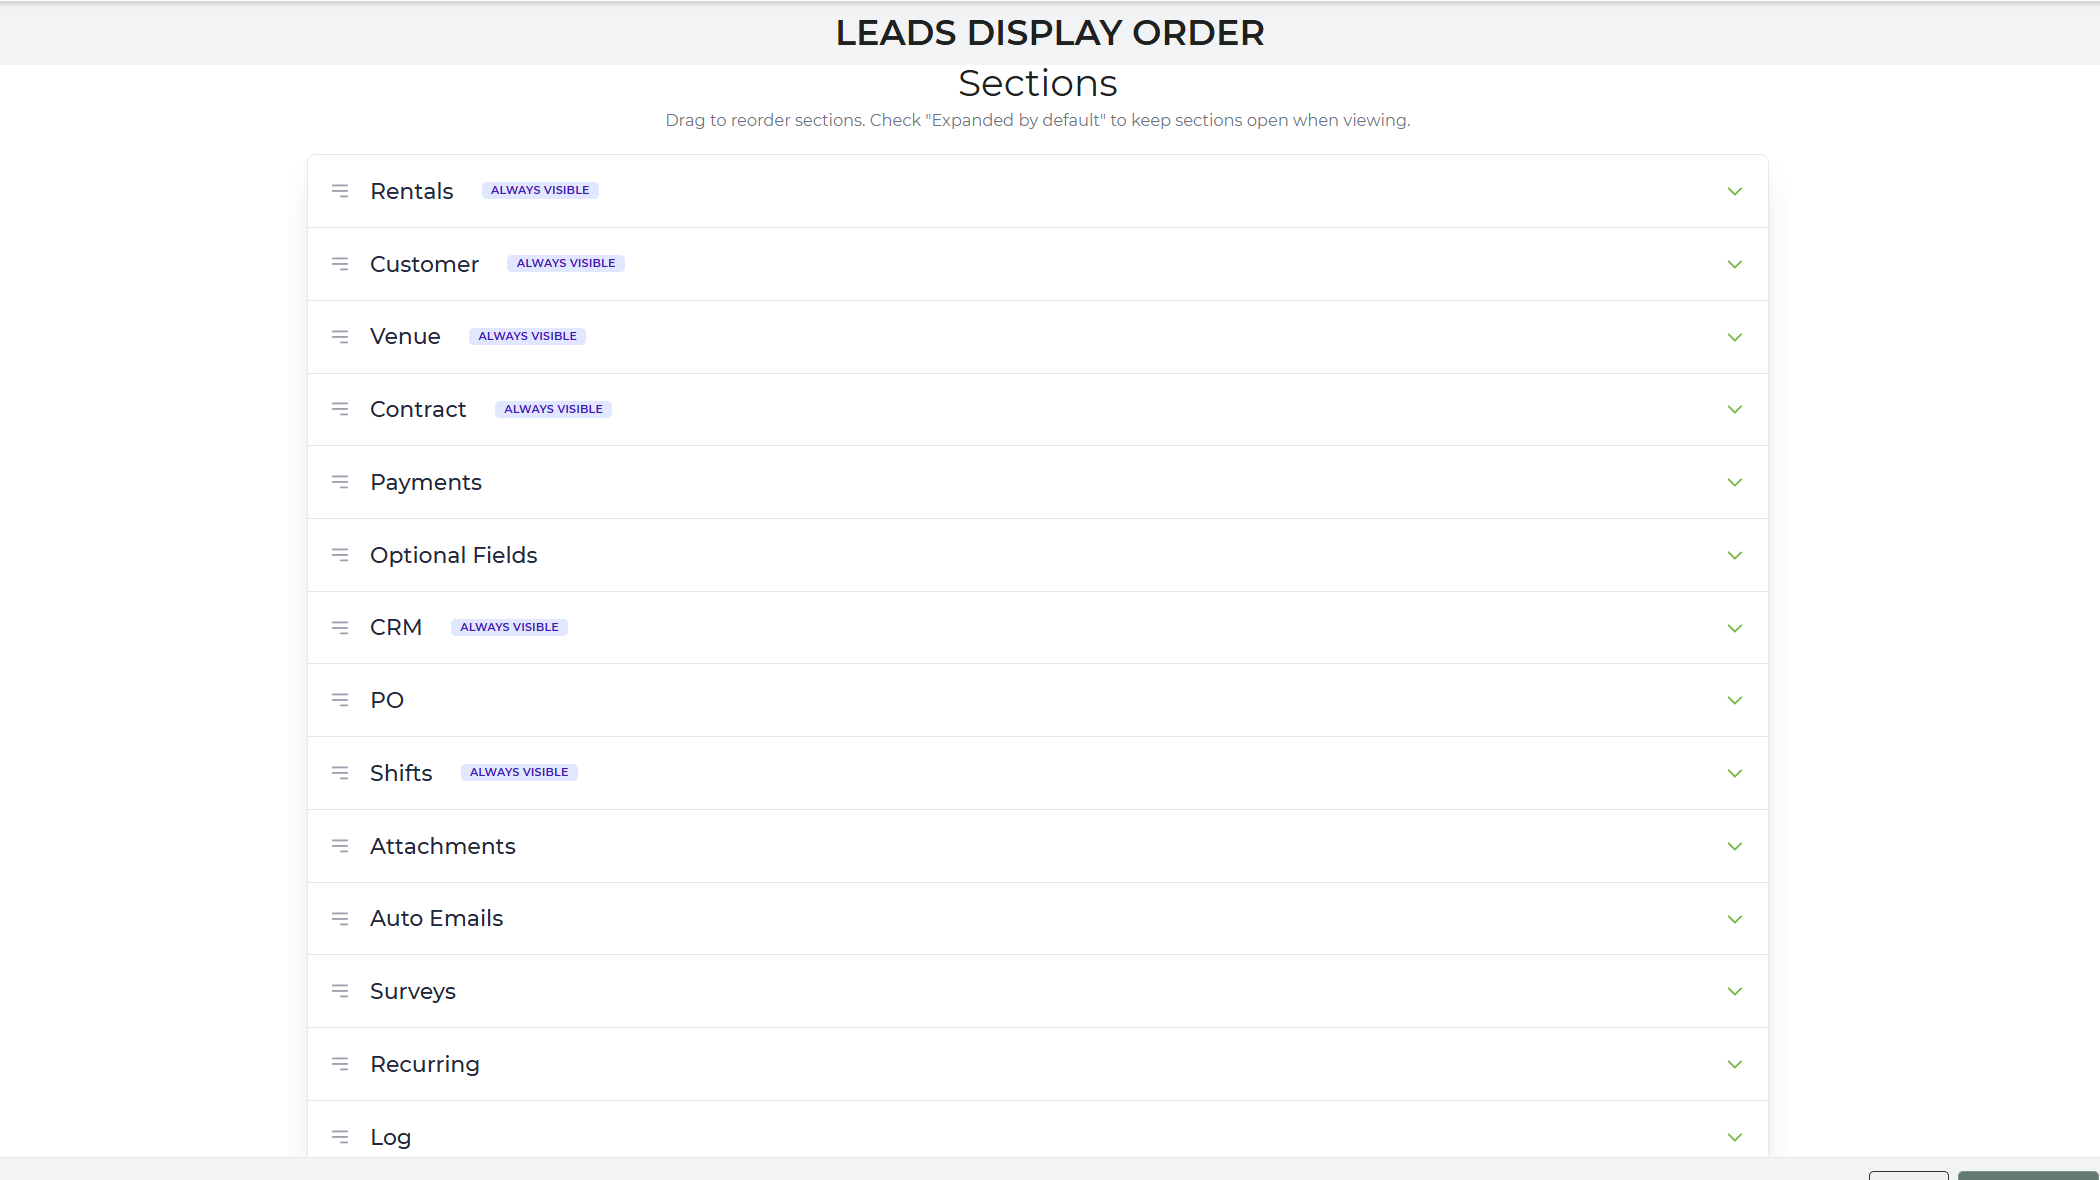Open the Surveys section chevron
Screen dimensions: 2100x1180
pyautogui.click(x=1734, y=991)
